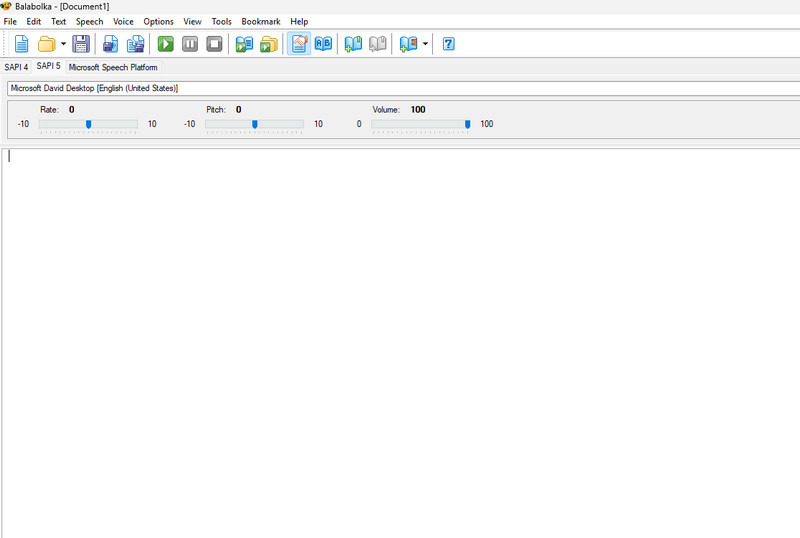Image resolution: width=800 pixels, height=538 pixels.
Task: Pause speech with the pause button
Action: pos(190,44)
